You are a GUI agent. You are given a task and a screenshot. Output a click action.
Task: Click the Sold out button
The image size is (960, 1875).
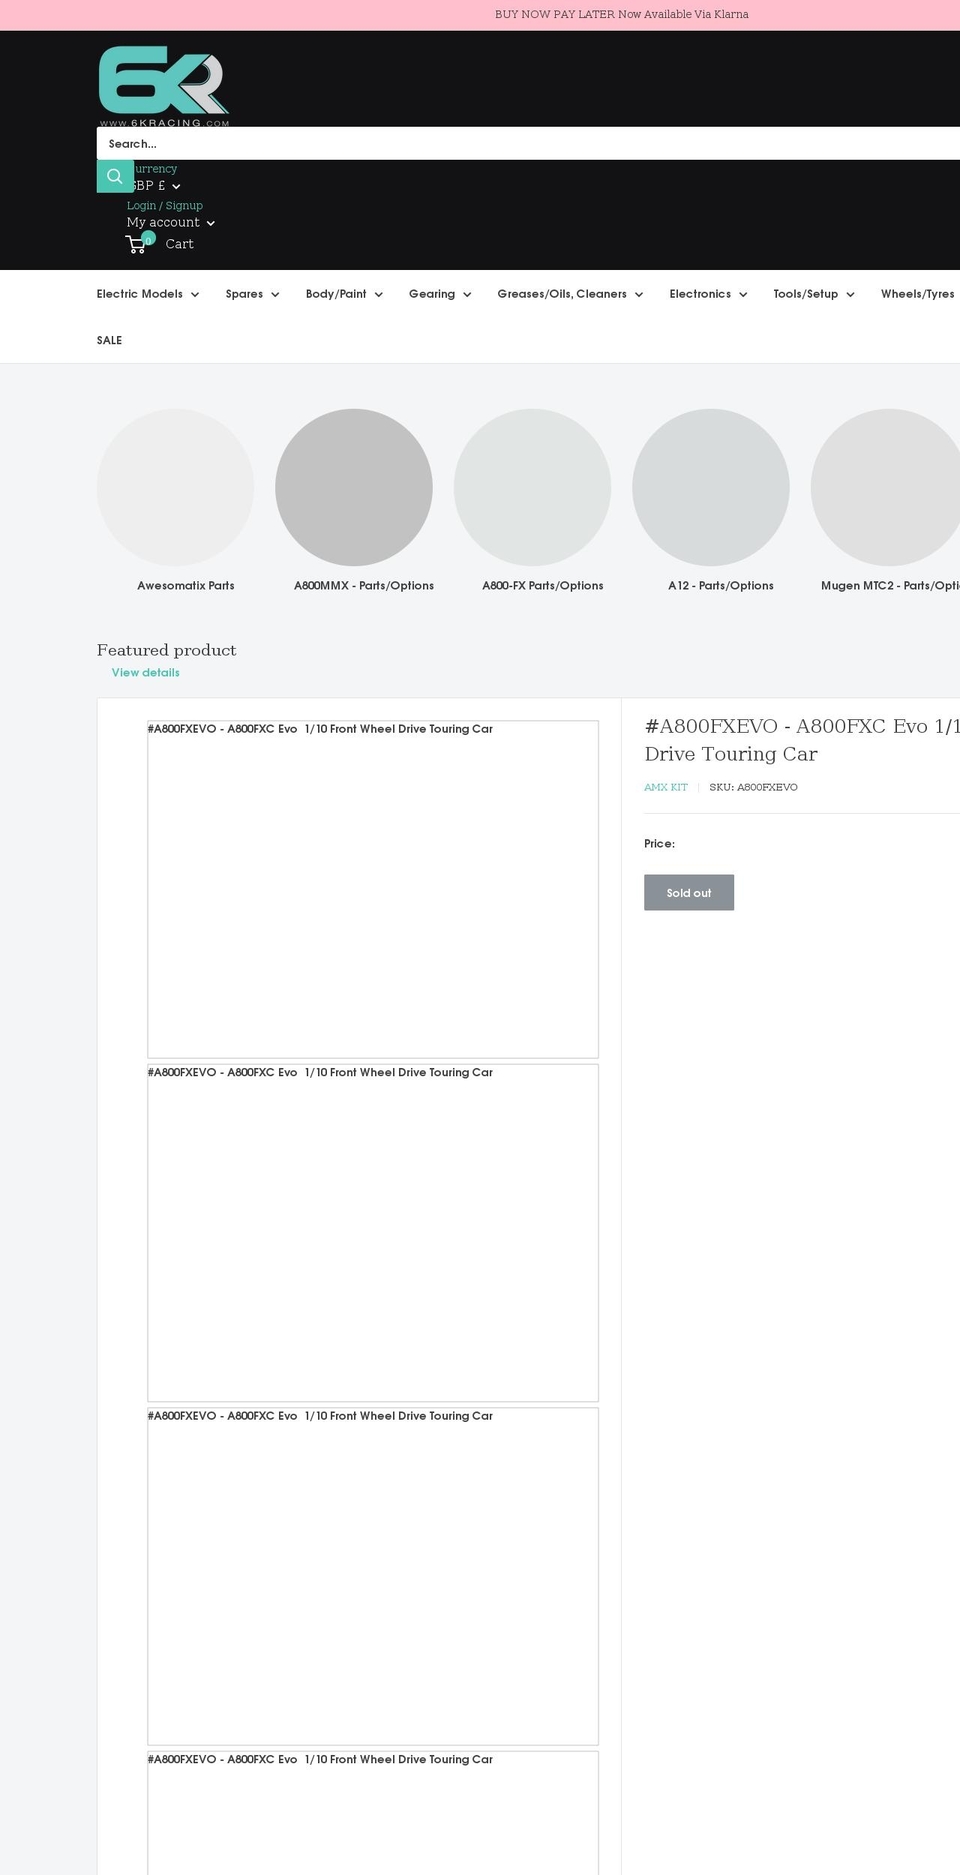click(x=689, y=893)
